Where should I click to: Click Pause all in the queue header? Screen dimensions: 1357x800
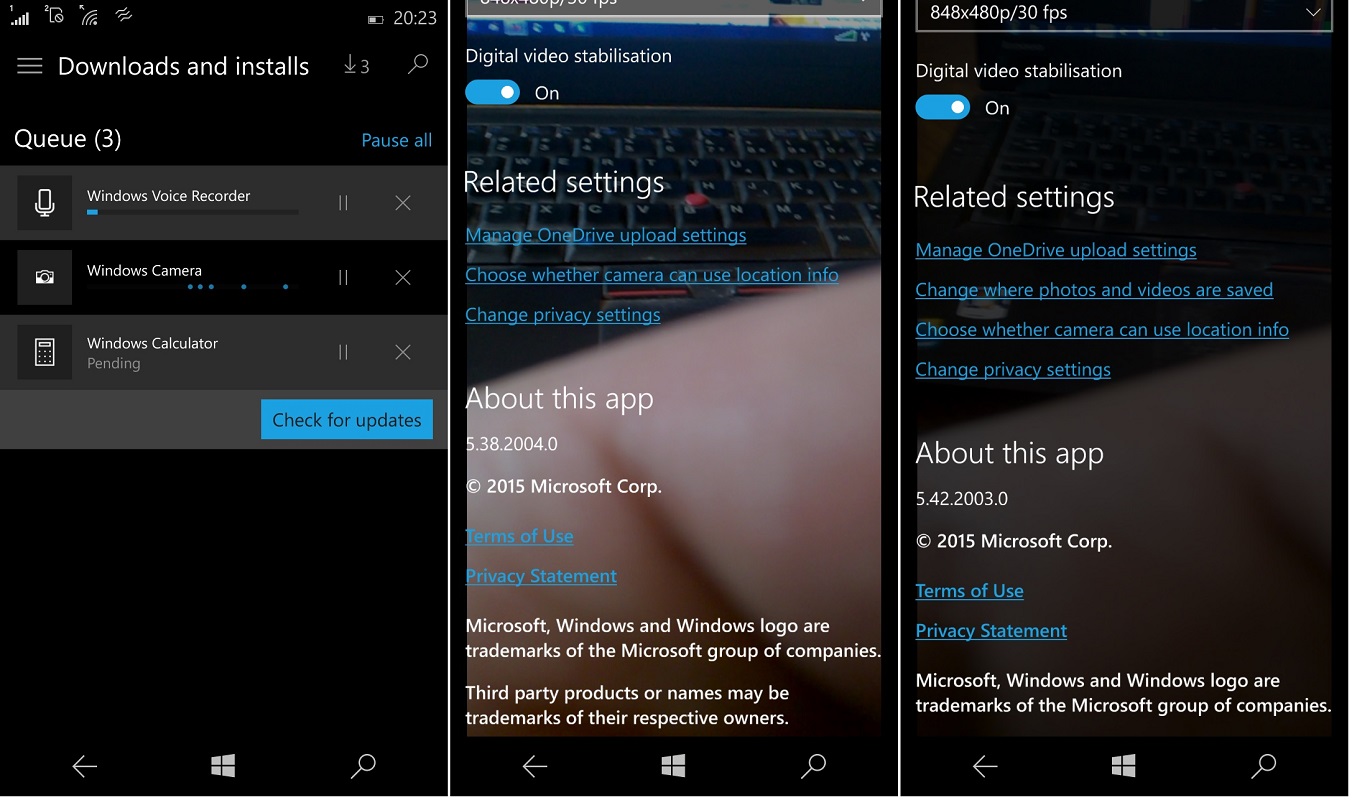click(397, 140)
